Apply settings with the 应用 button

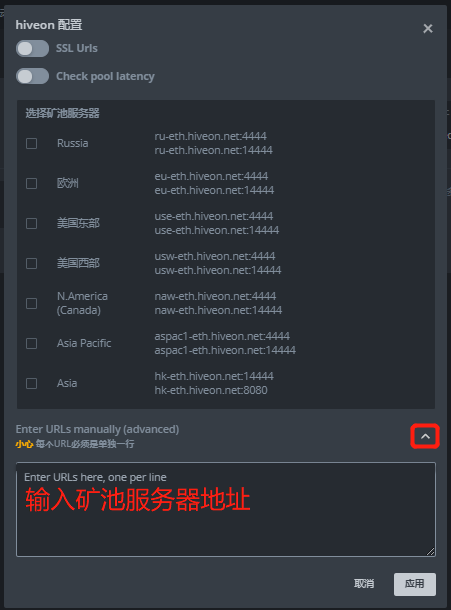tap(414, 584)
